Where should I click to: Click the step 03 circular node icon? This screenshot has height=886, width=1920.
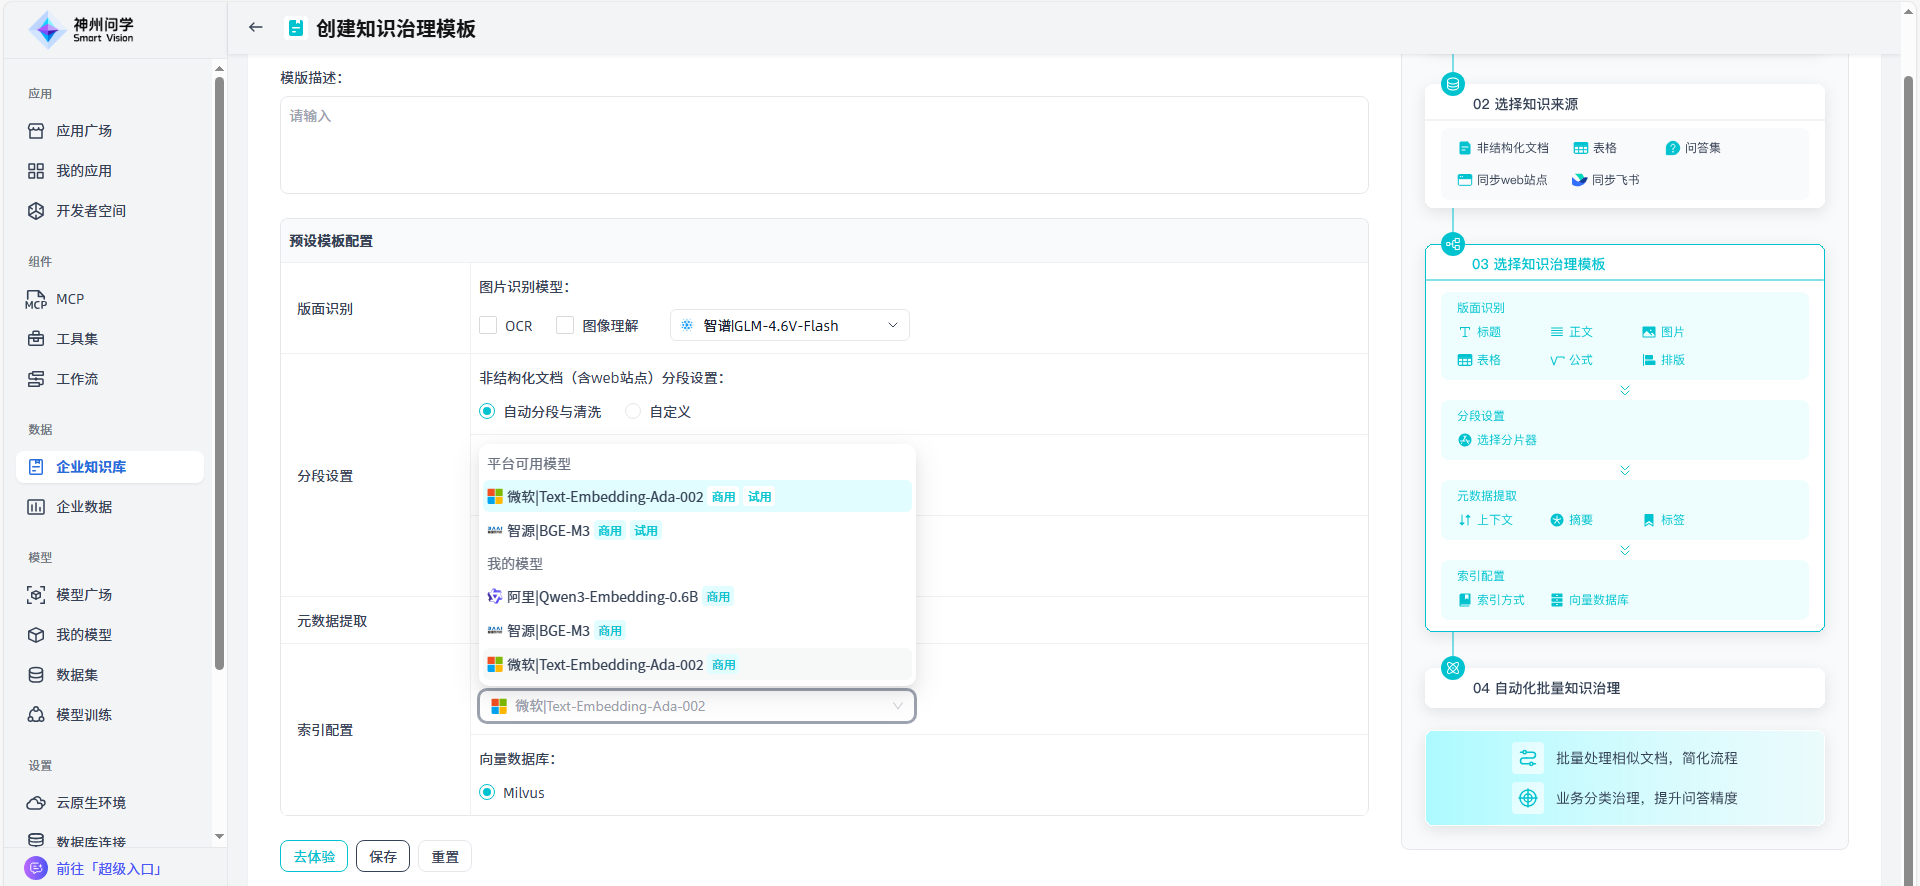(x=1453, y=244)
